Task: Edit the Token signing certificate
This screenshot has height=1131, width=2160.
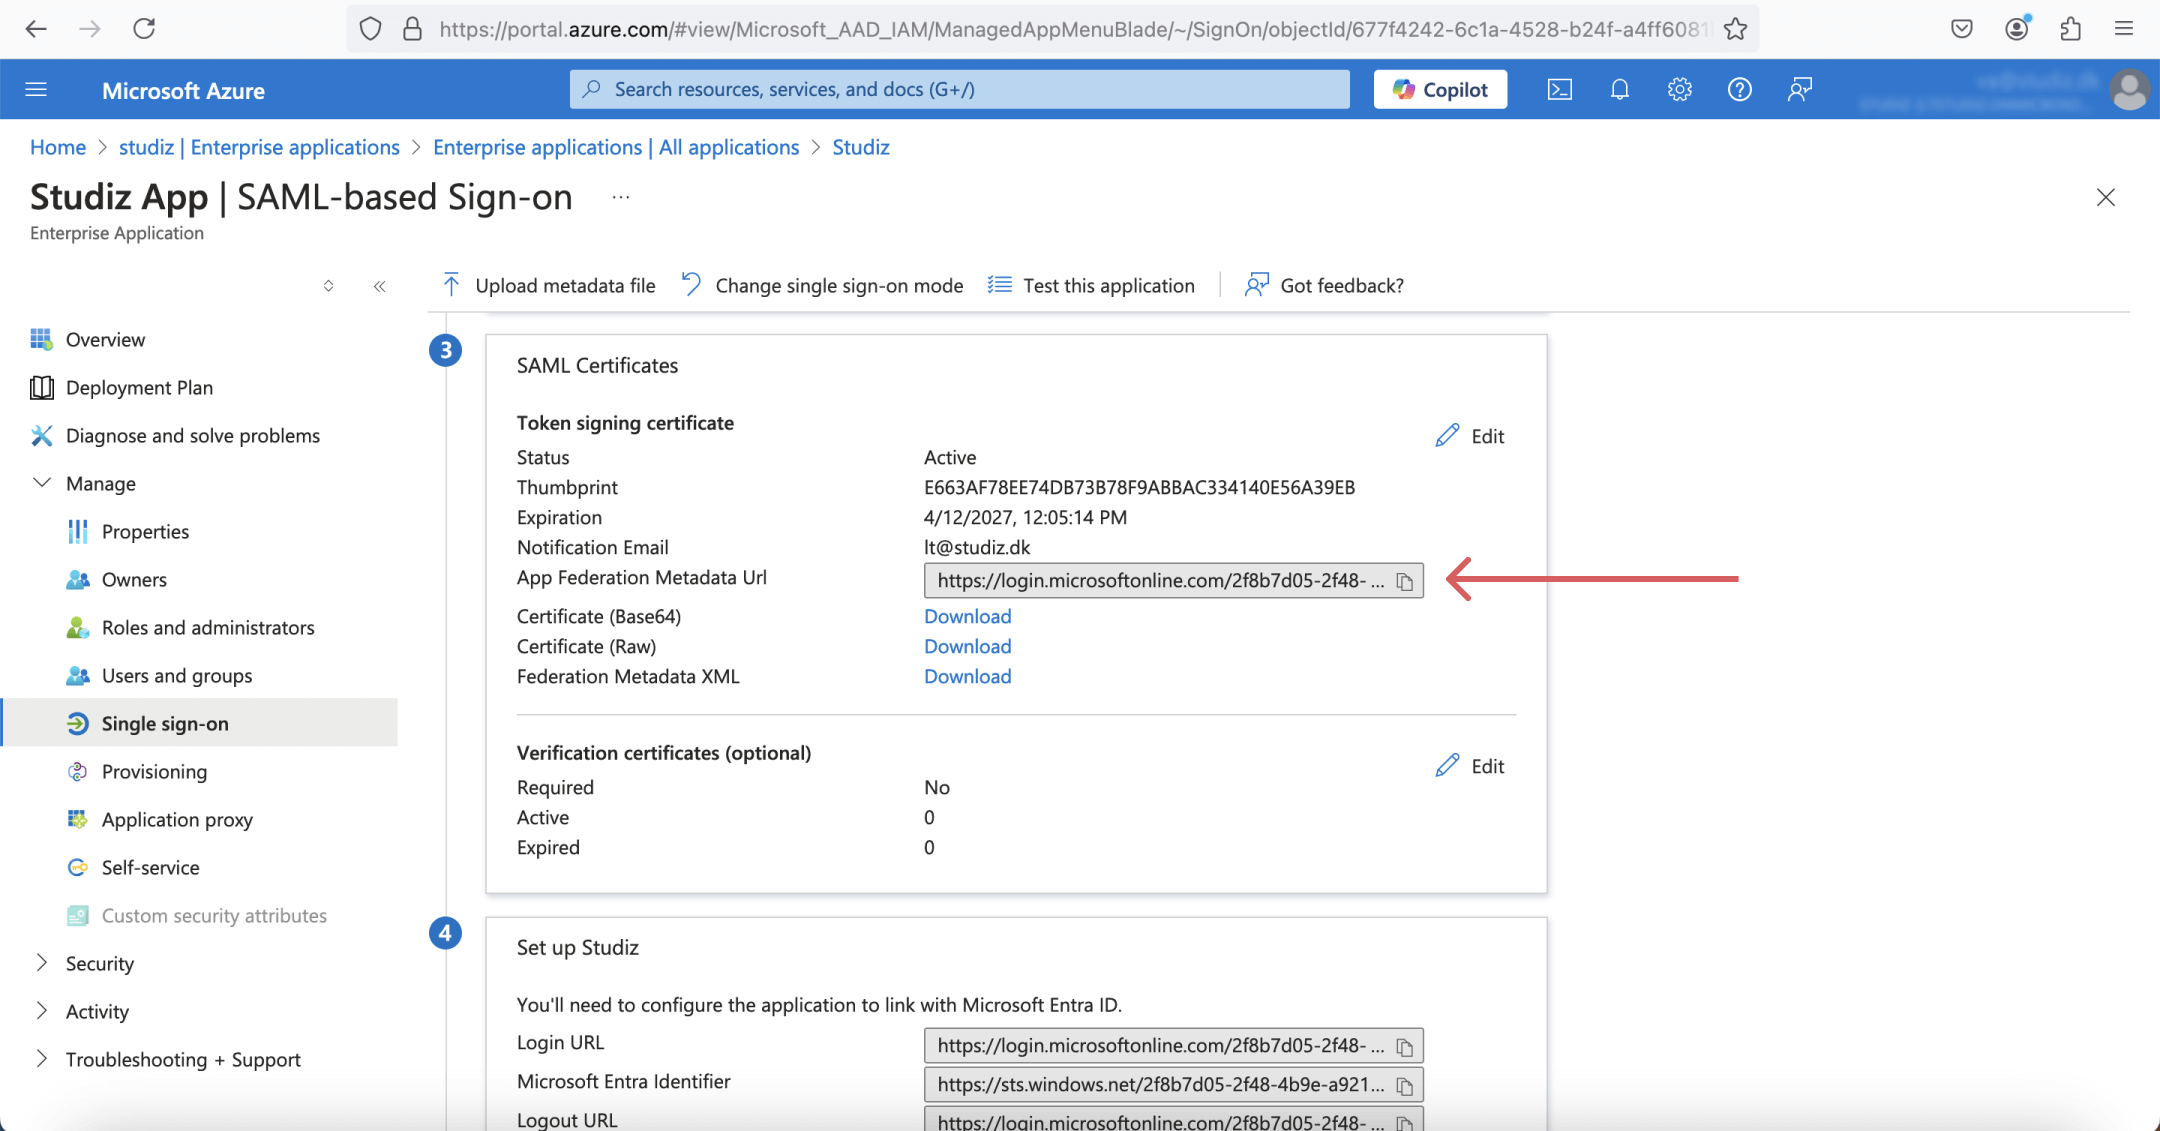Action: tap(1470, 436)
